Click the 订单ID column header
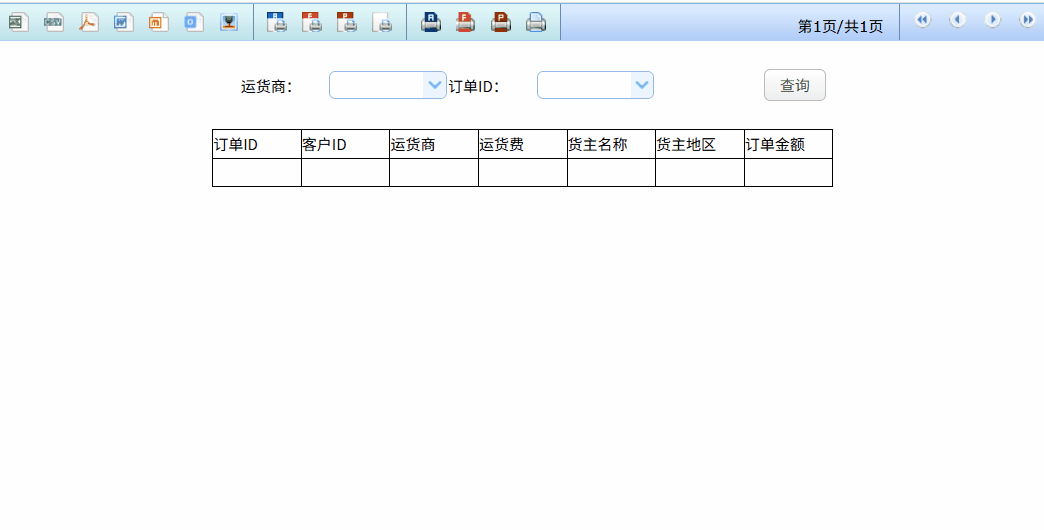 [257, 144]
